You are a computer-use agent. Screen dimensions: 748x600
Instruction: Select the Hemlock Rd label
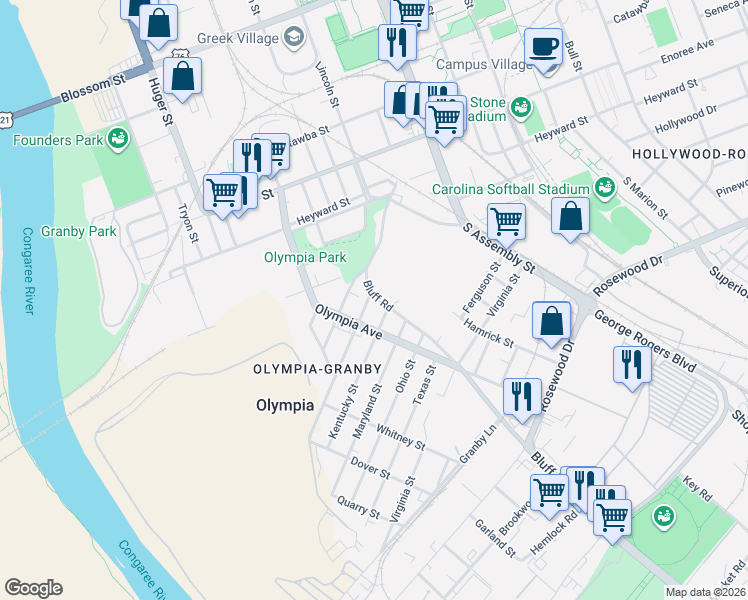pos(553,533)
